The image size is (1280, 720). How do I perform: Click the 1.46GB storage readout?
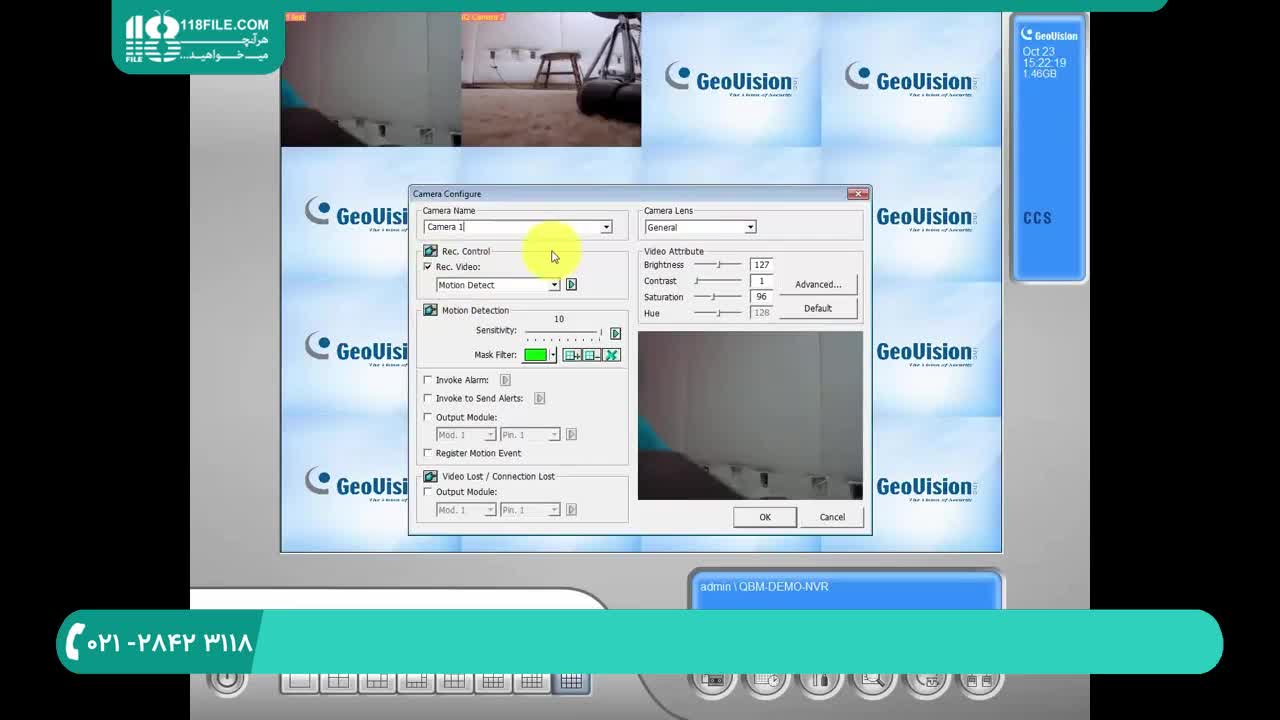[1040, 74]
